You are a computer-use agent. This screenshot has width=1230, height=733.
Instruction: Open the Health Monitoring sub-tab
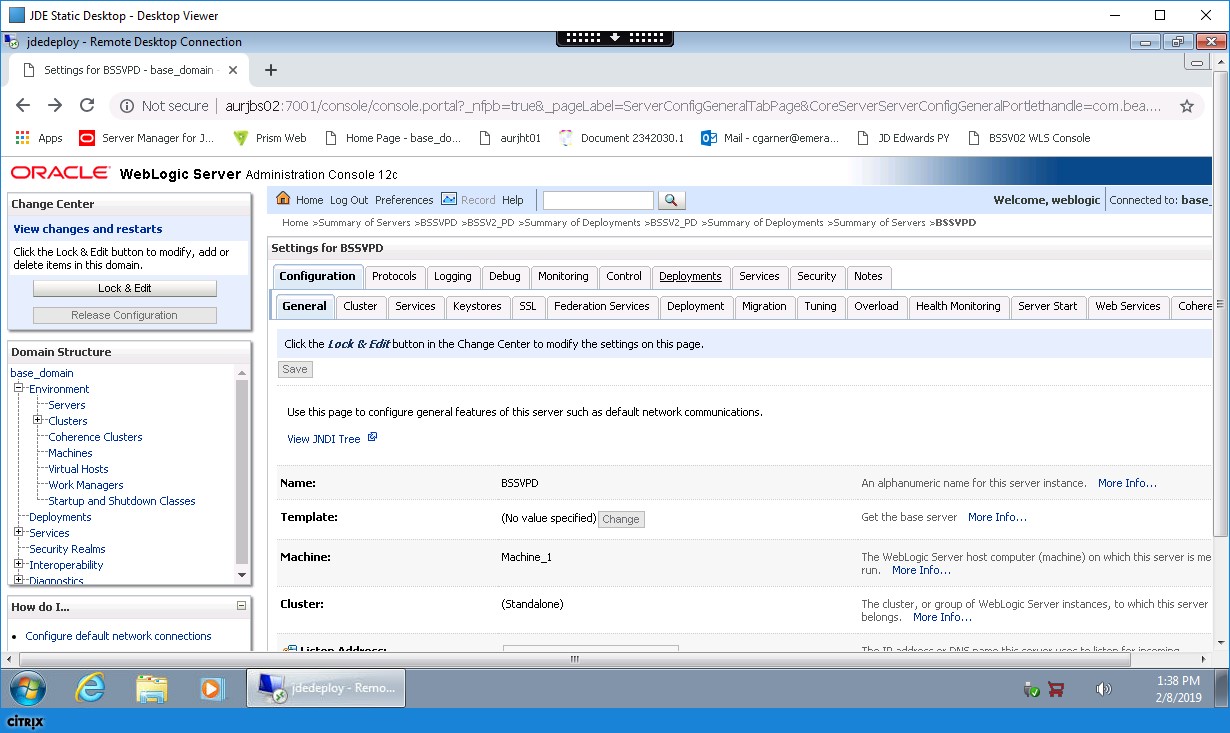(958, 306)
